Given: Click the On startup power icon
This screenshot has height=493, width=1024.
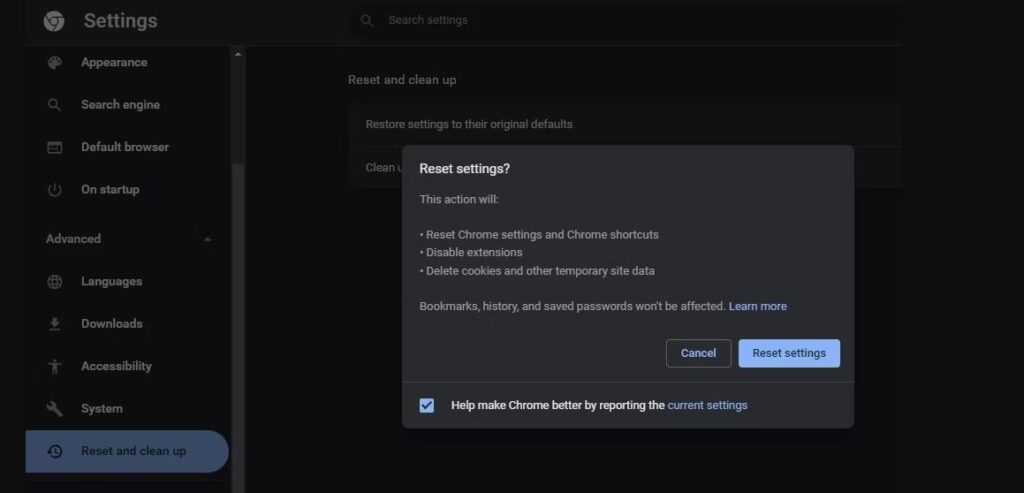Looking at the screenshot, I should click(55, 190).
